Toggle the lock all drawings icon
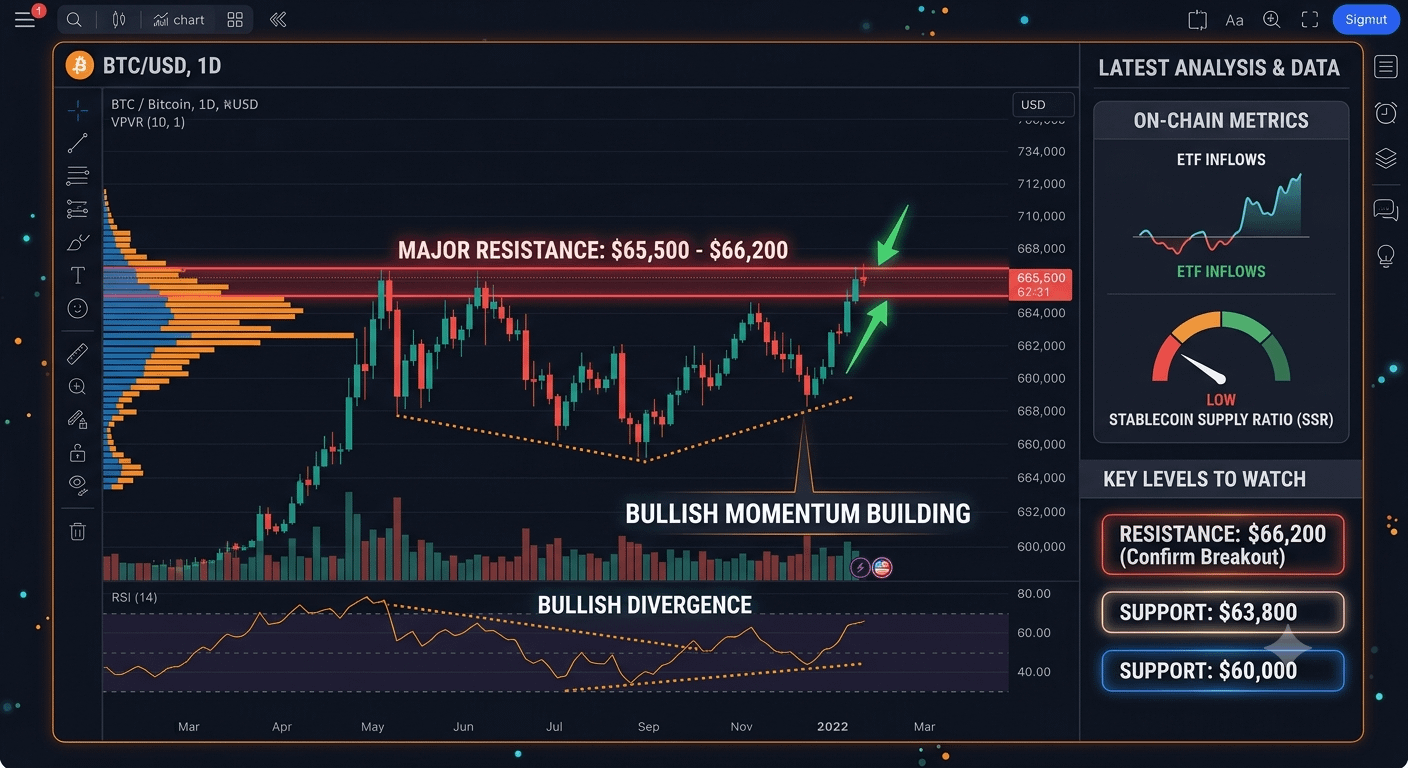1408x768 pixels. tap(77, 452)
